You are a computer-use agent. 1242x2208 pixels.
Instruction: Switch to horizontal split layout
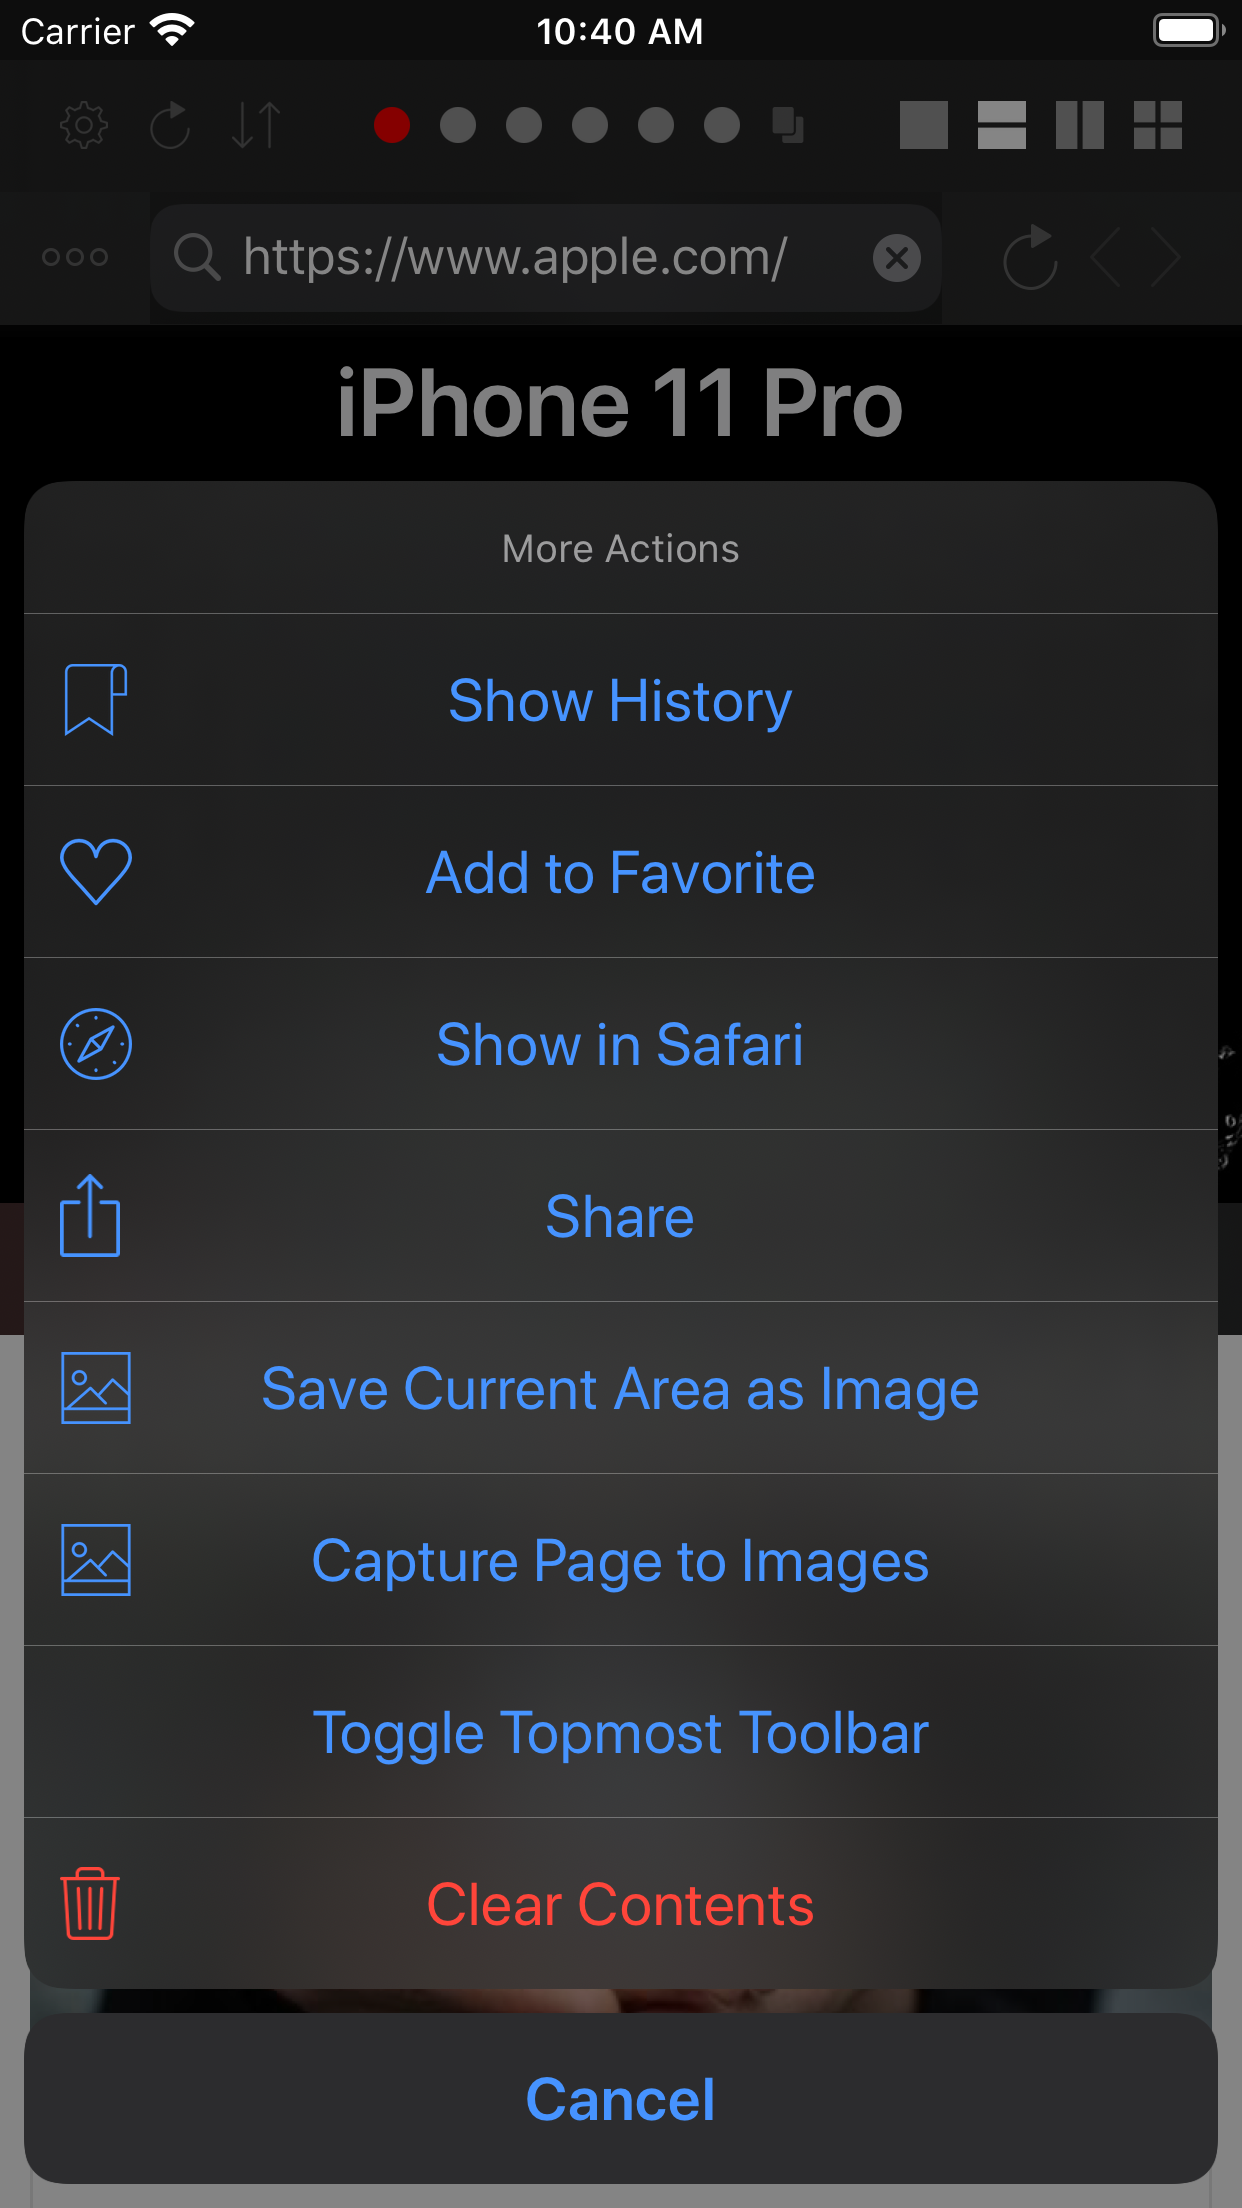click(1001, 125)
